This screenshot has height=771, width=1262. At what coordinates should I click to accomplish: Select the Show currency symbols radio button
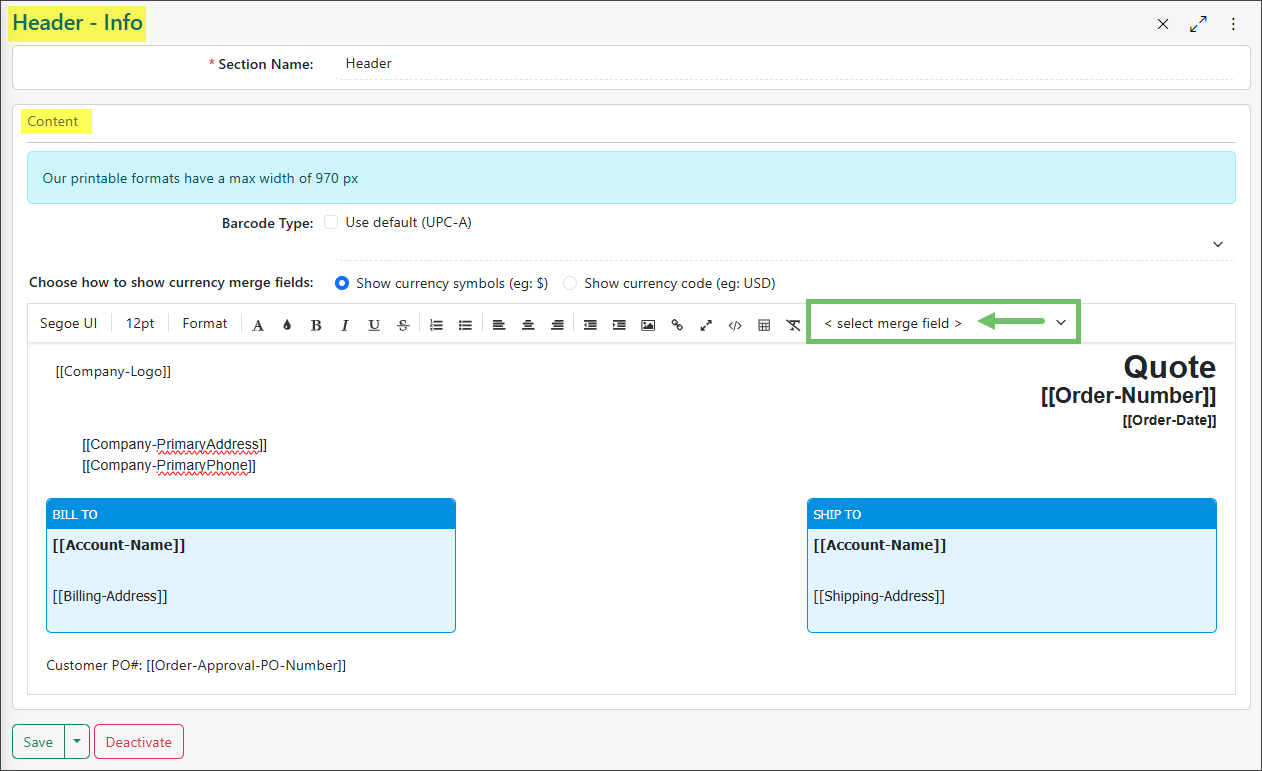[341, 283]
